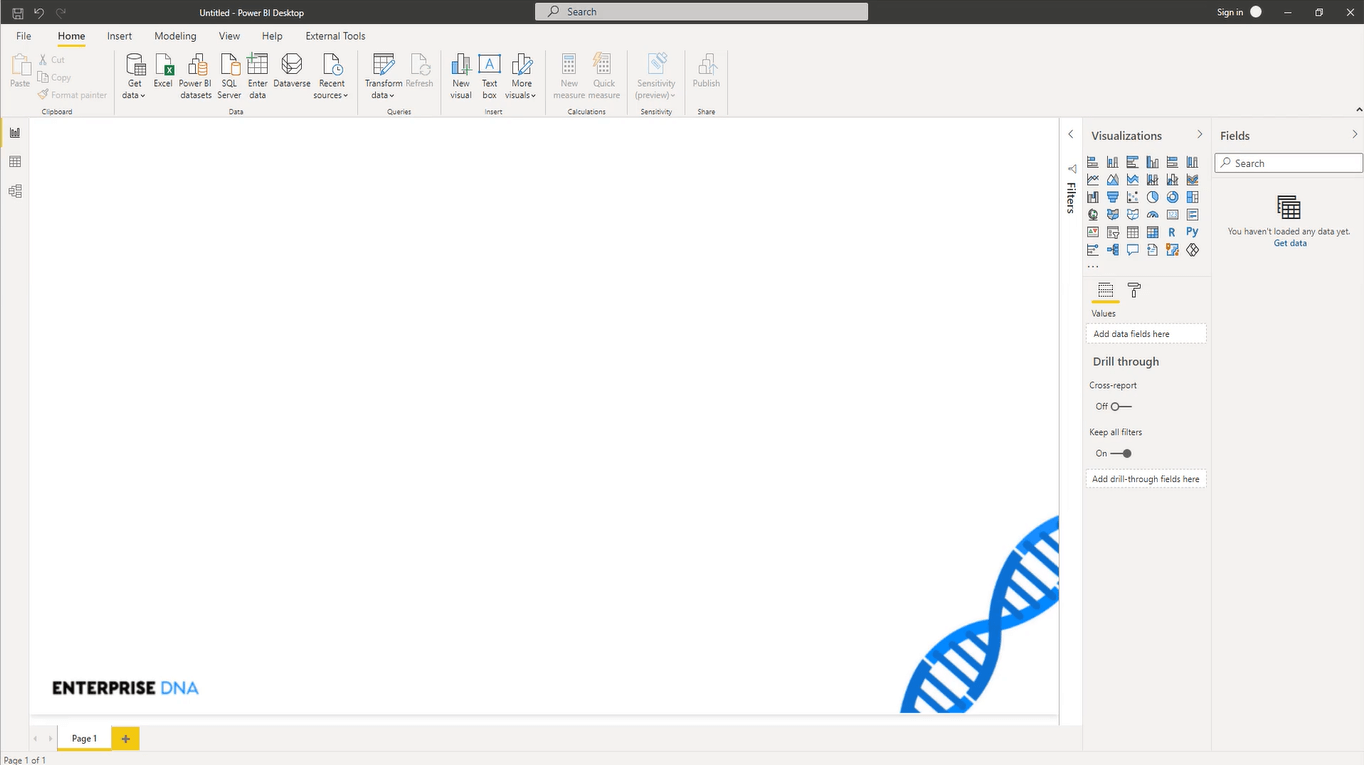Pick the Map globe visualization
Screen dimensions: 1364x765
(1093, 215)
